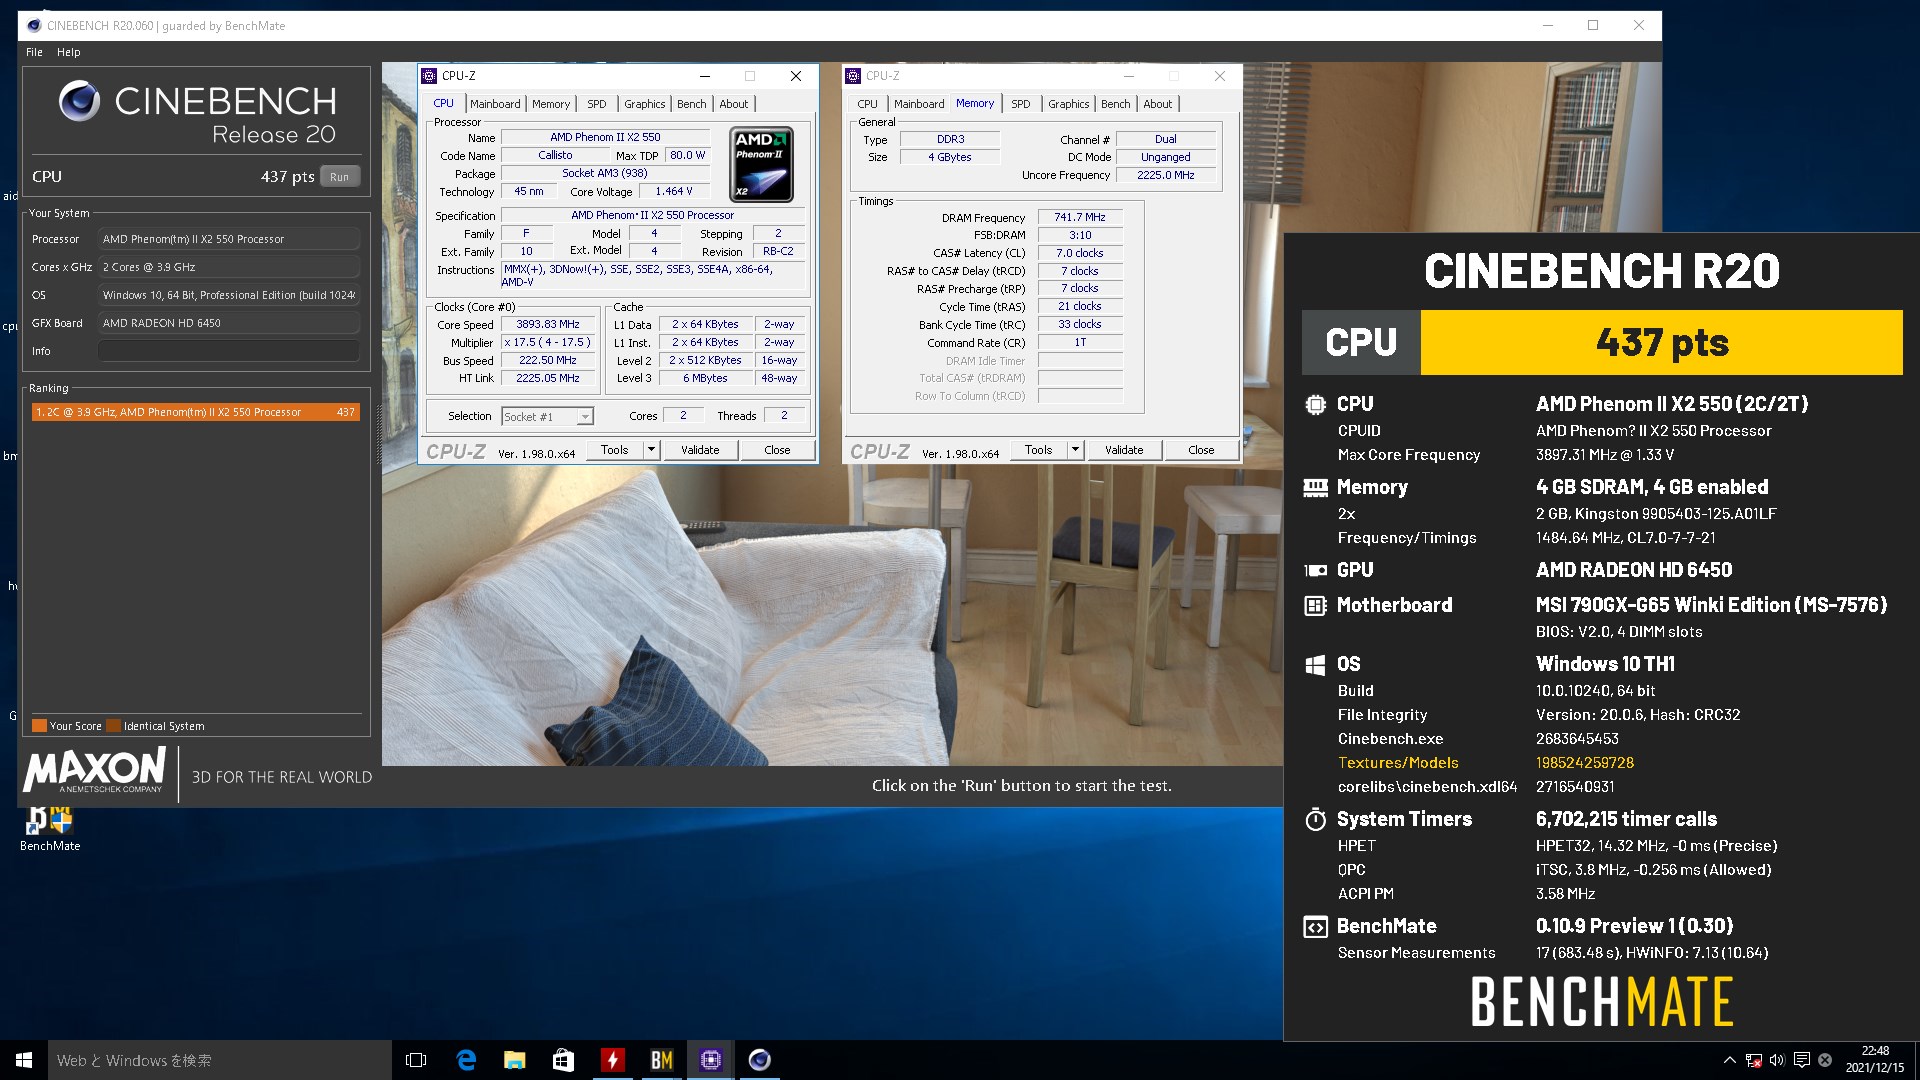Click the GFX Board AMD RADEON field
This screenshot has width=1920, height=1080.
[x=229, y=323]
